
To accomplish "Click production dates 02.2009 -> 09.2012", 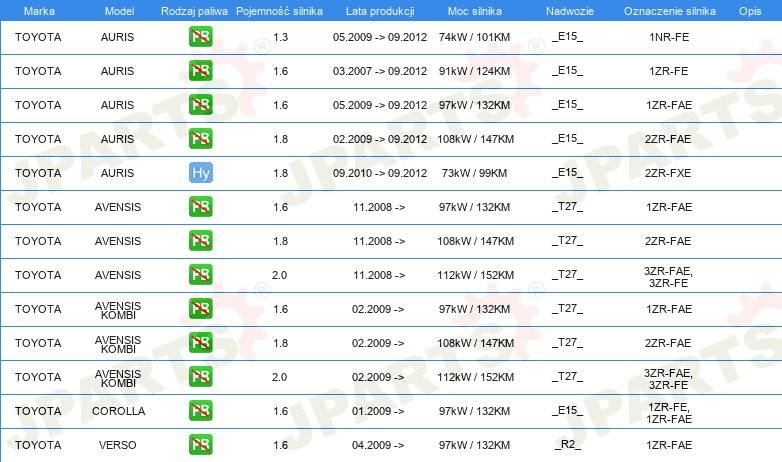I will [x=380, y=139].
